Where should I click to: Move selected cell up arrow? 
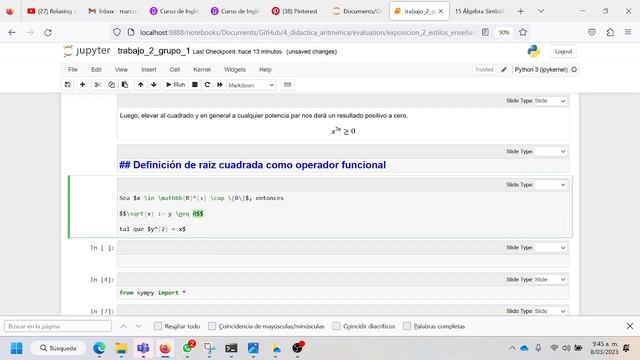pyautogui.click(x=140, y=85)
